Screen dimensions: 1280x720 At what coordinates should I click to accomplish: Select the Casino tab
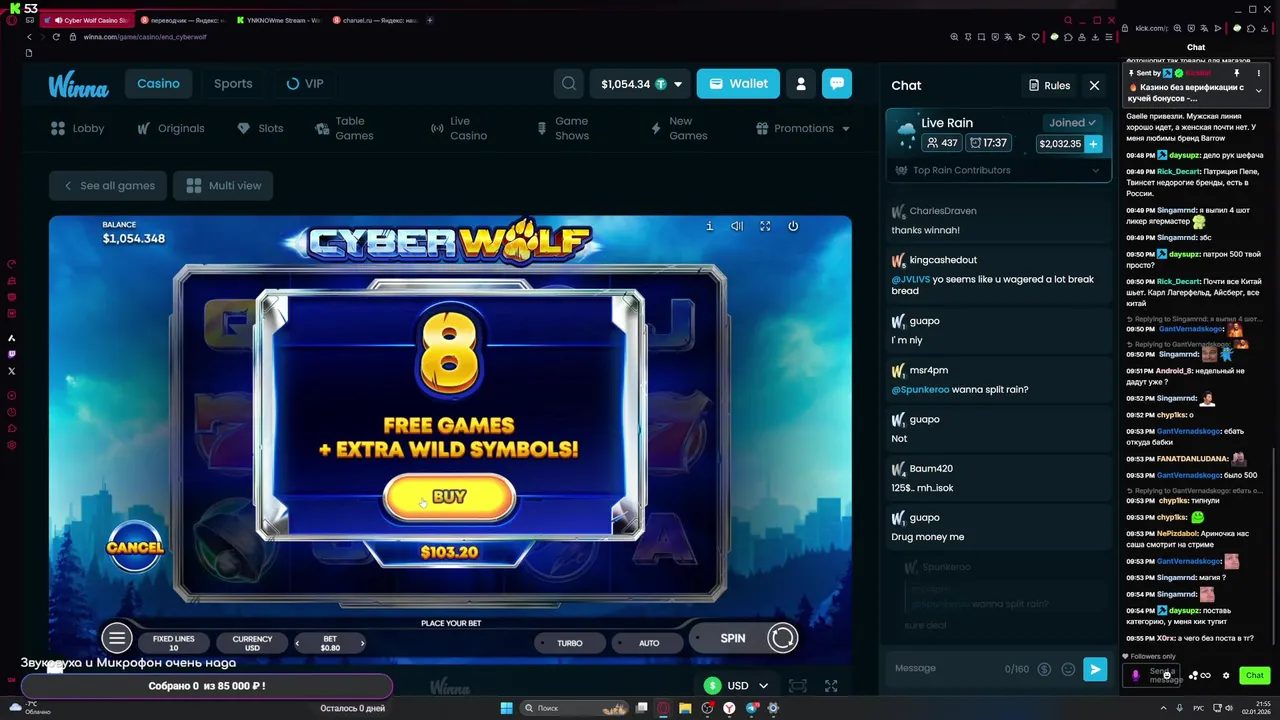tap(158, 84)
